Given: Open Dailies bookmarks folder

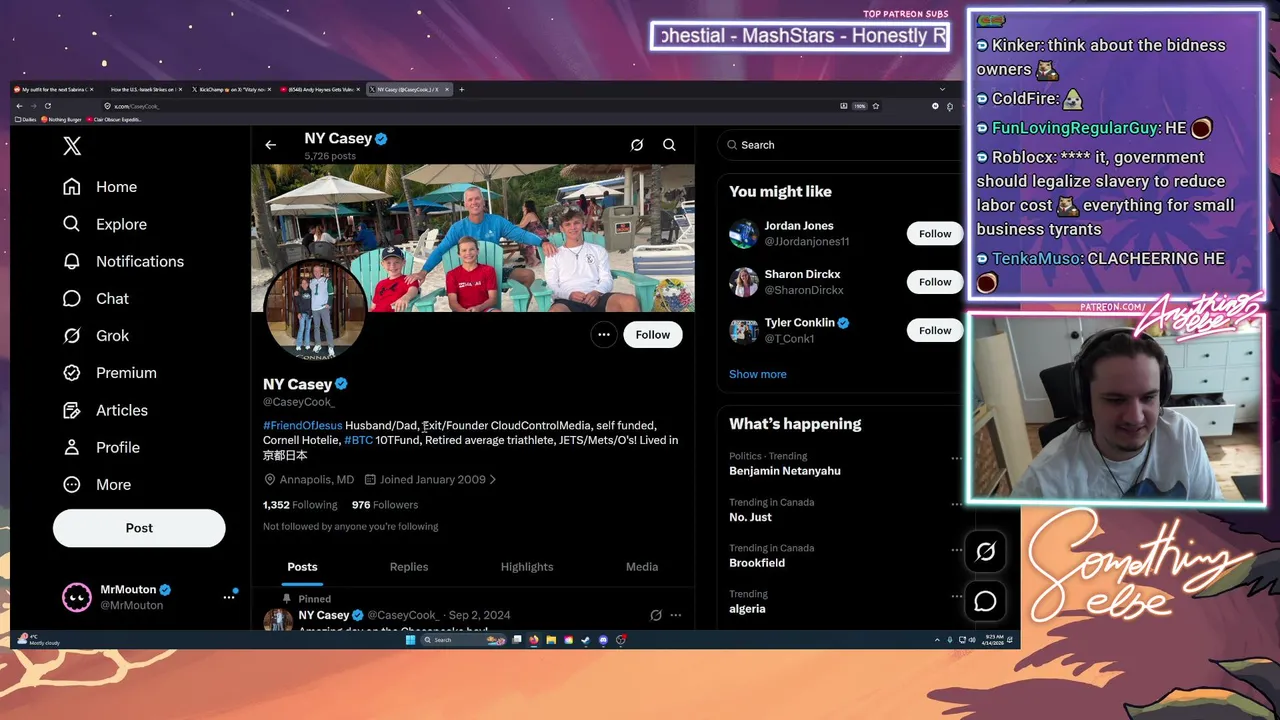Looking at the screenshot, I should pos(25,119).
